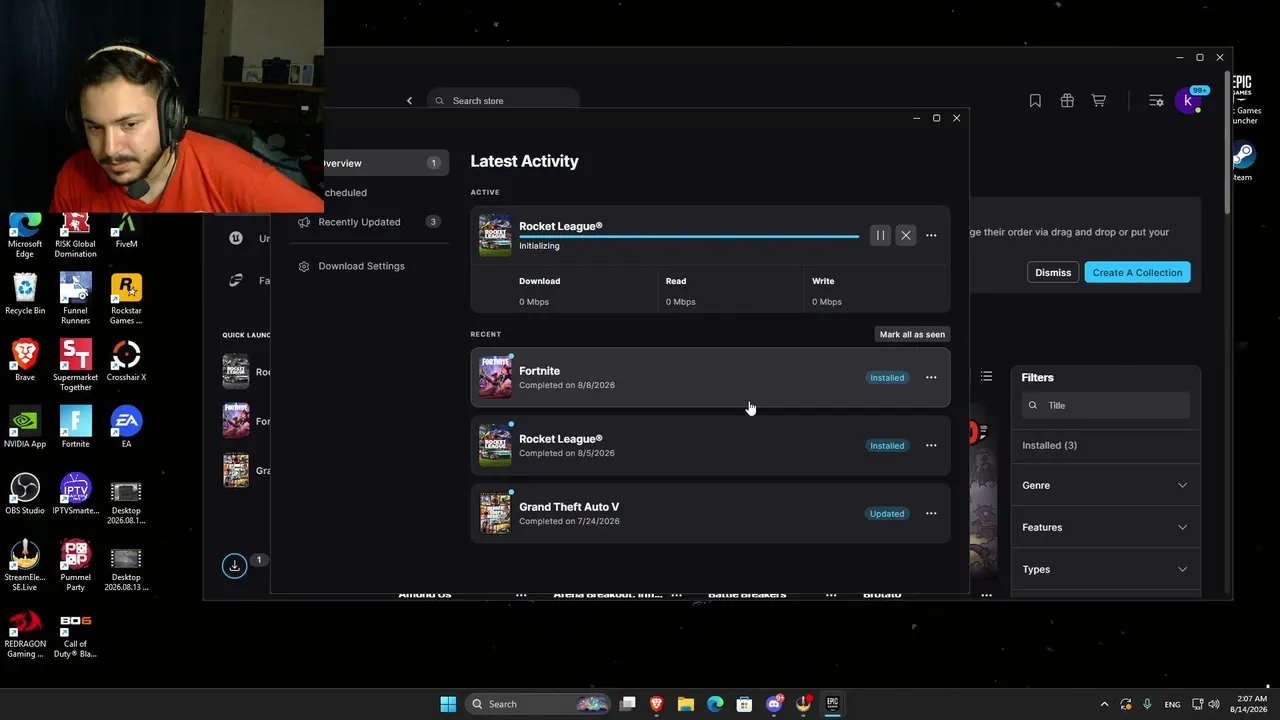Viewport: 1280px width, 720px height.
Task: Switch library to list view
Action: pos(987,377)
